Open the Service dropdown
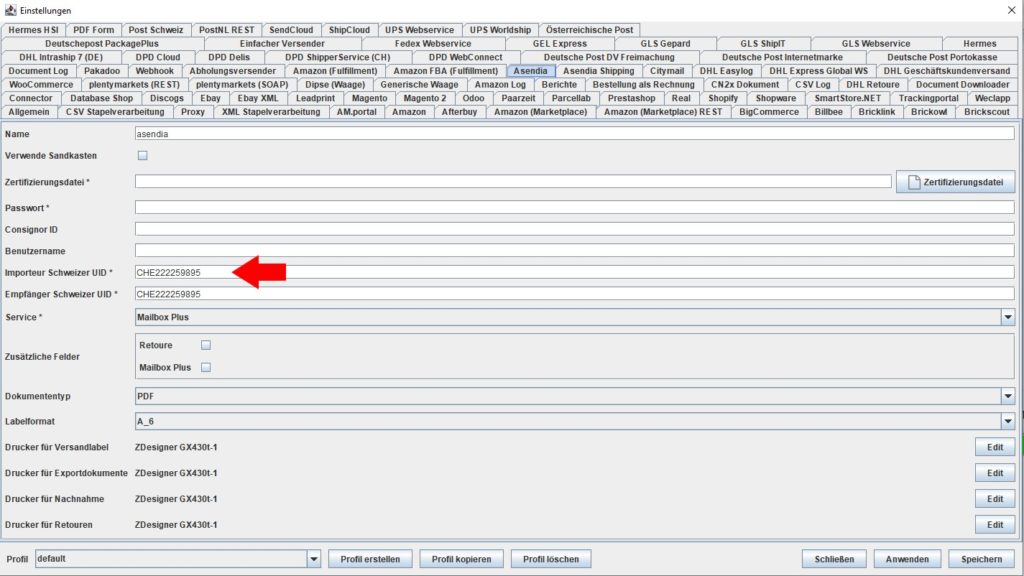Viewport: 1024px width, 576px height. point(1008,317)
